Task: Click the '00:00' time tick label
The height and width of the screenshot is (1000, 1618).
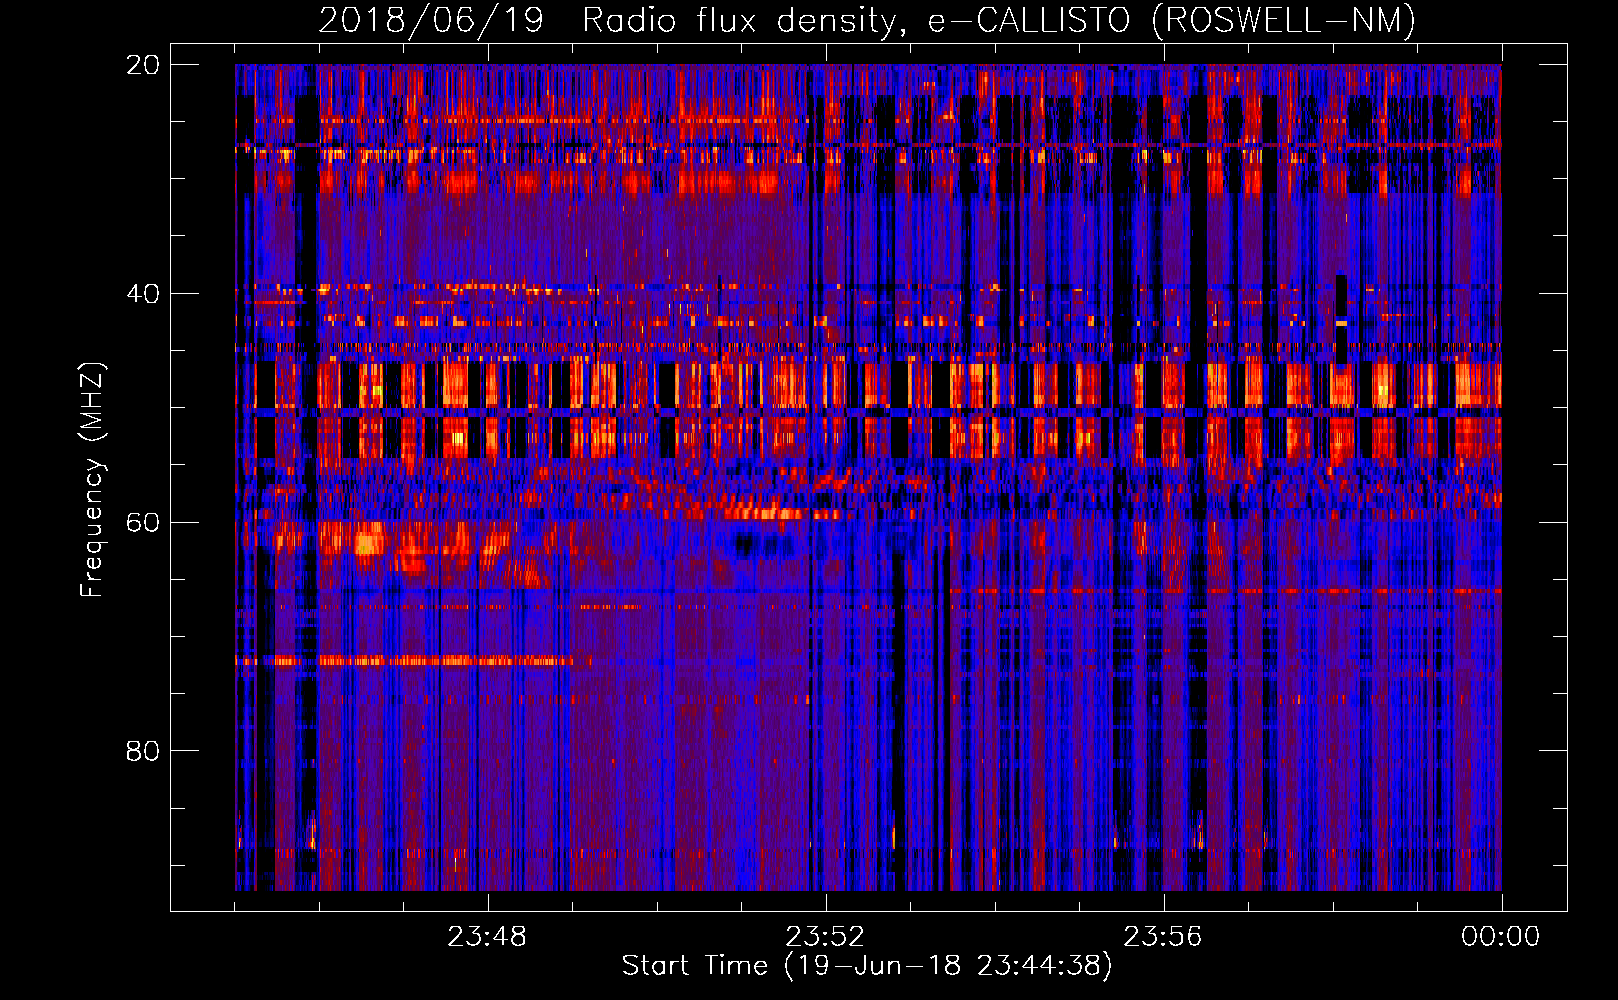Action: coord(1501,937)
